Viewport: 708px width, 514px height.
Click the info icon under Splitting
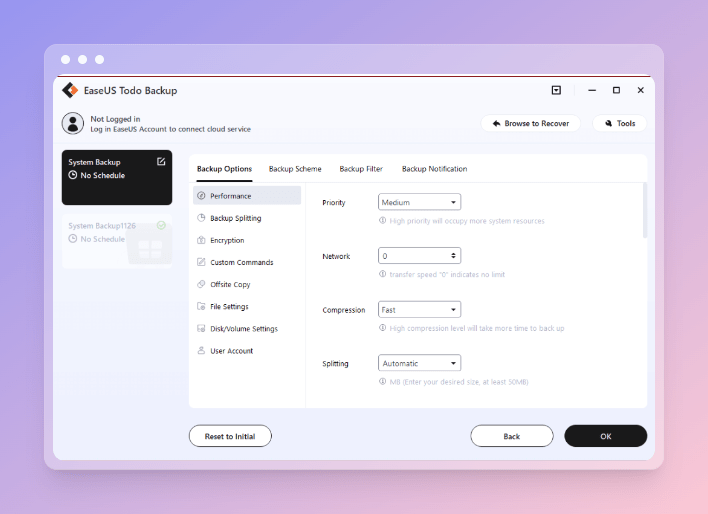point(382,381)
